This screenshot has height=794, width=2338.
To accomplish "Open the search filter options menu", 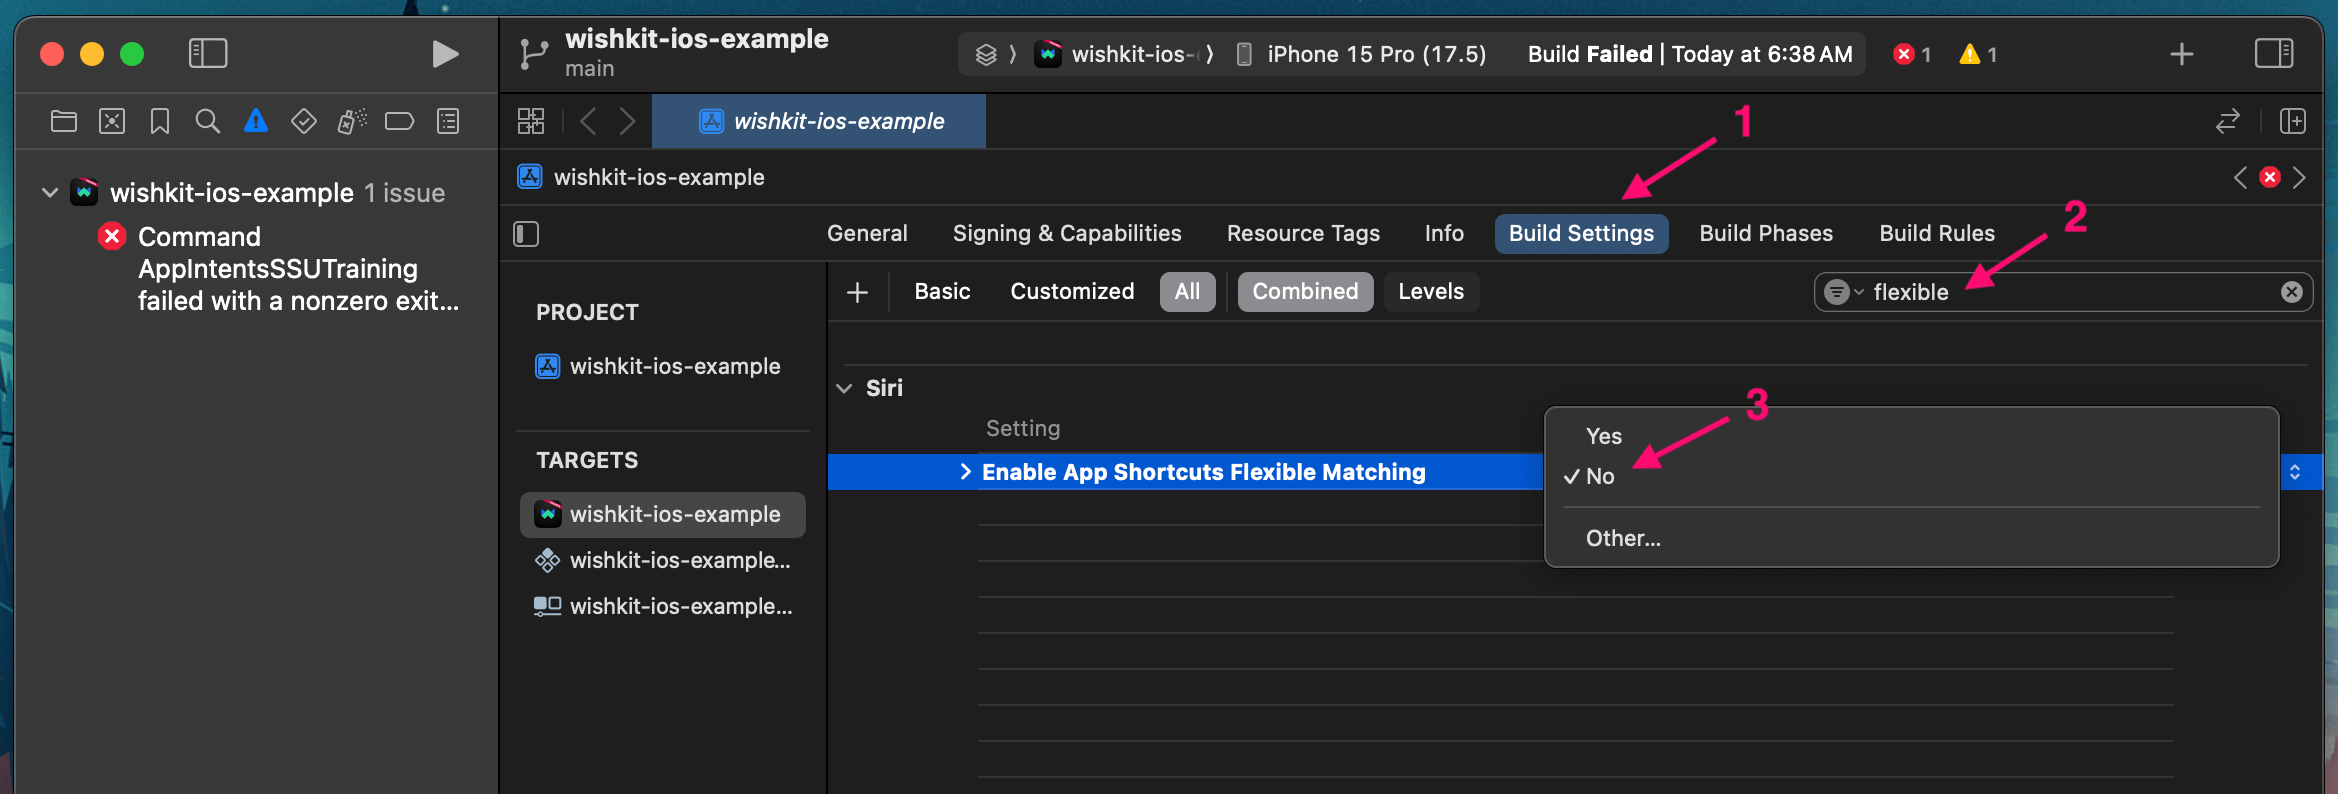I will (x=1843, y=292).
